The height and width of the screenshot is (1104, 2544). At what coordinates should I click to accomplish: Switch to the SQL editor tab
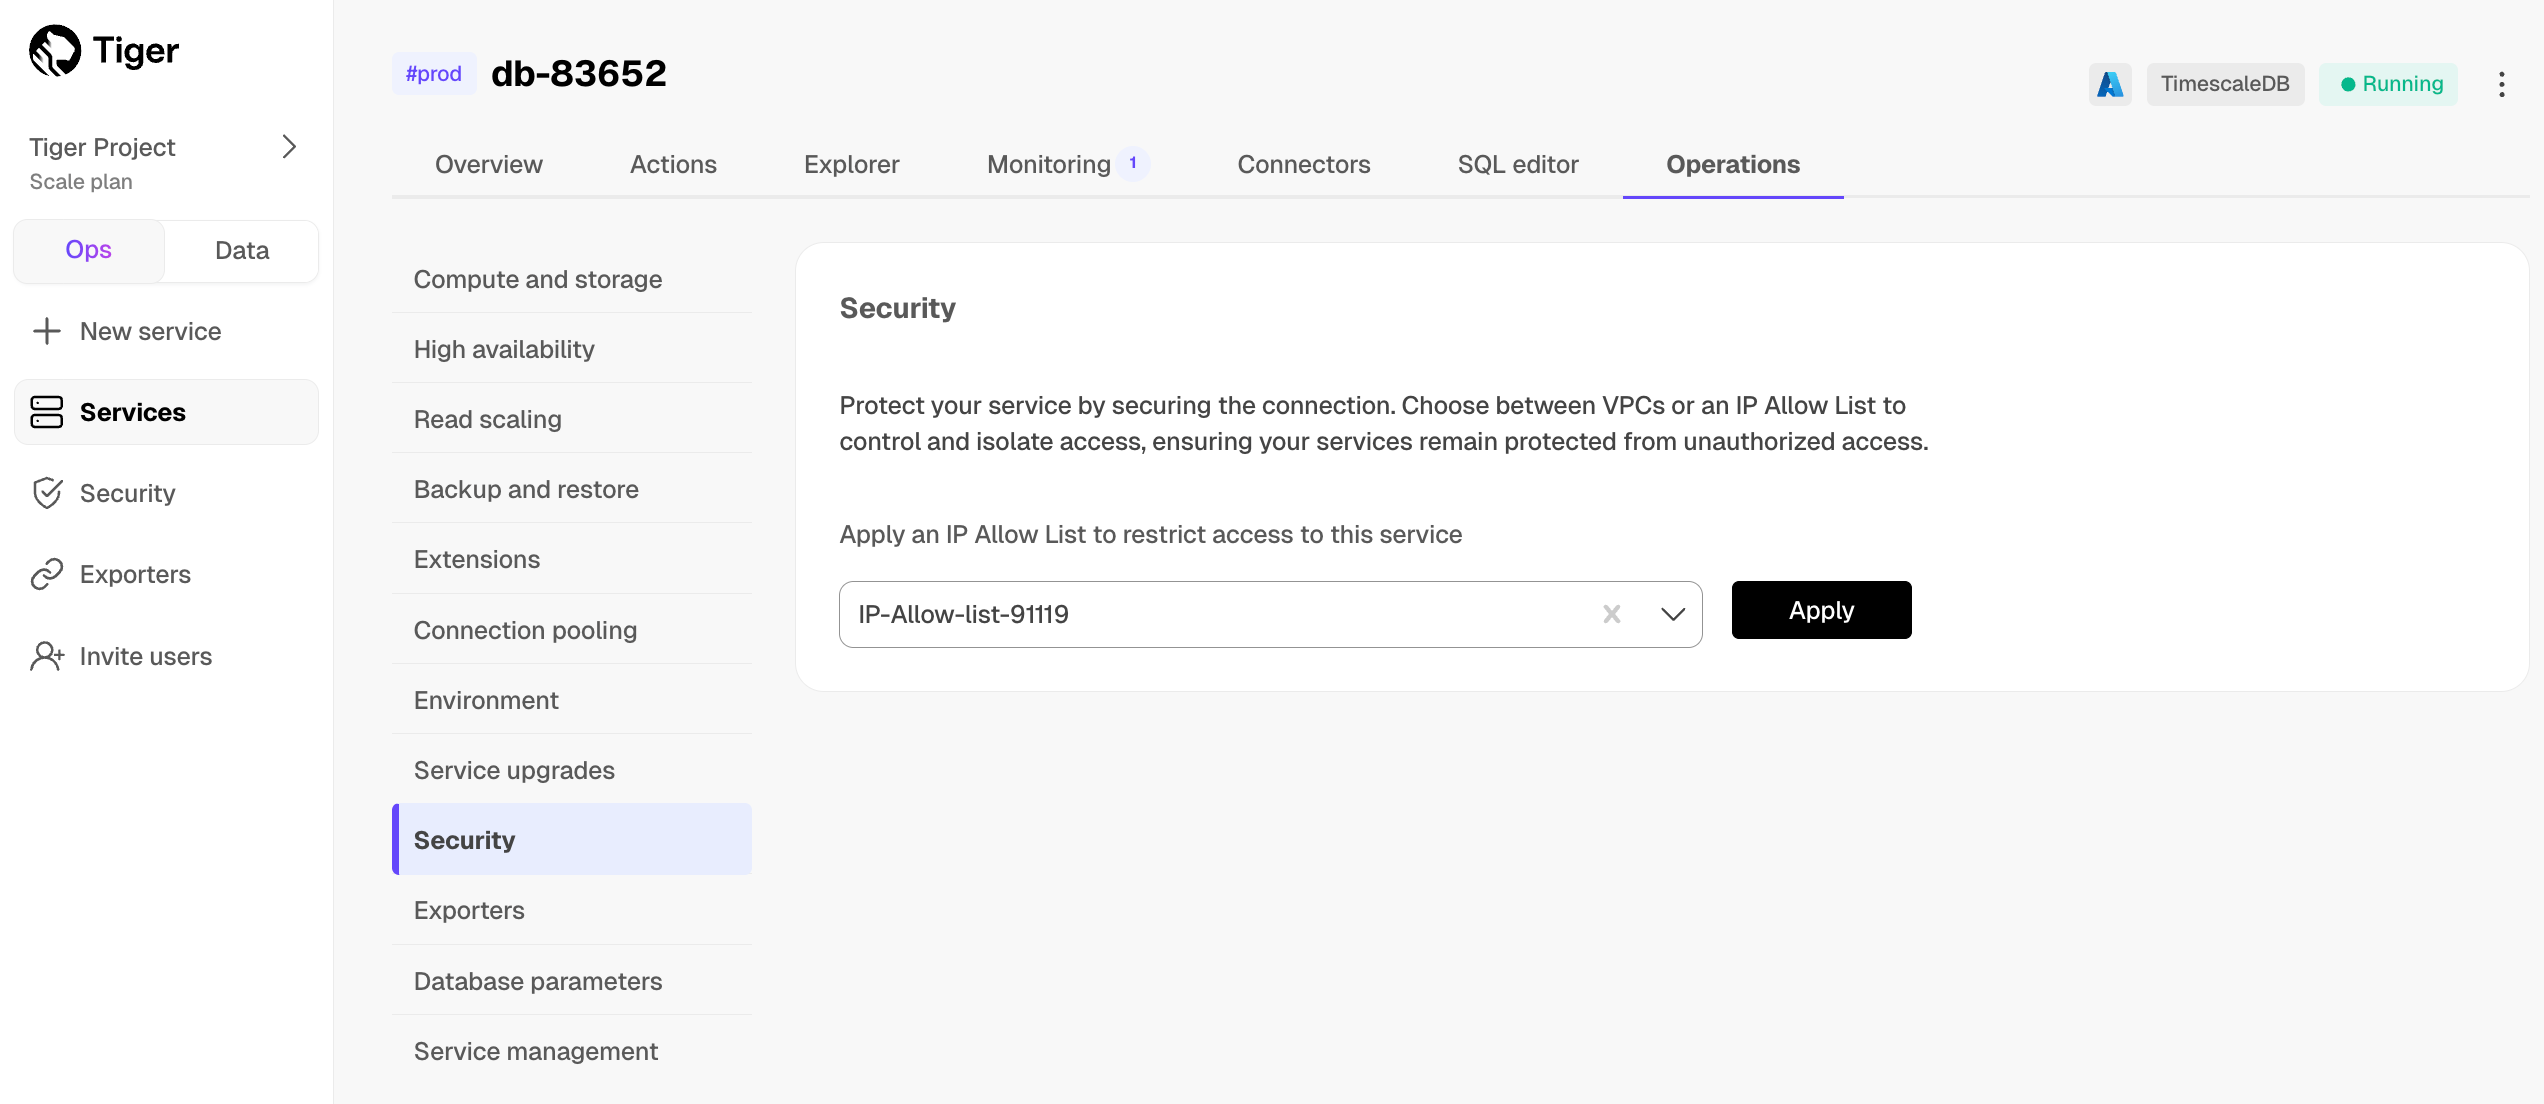[x=1517, y=164]
